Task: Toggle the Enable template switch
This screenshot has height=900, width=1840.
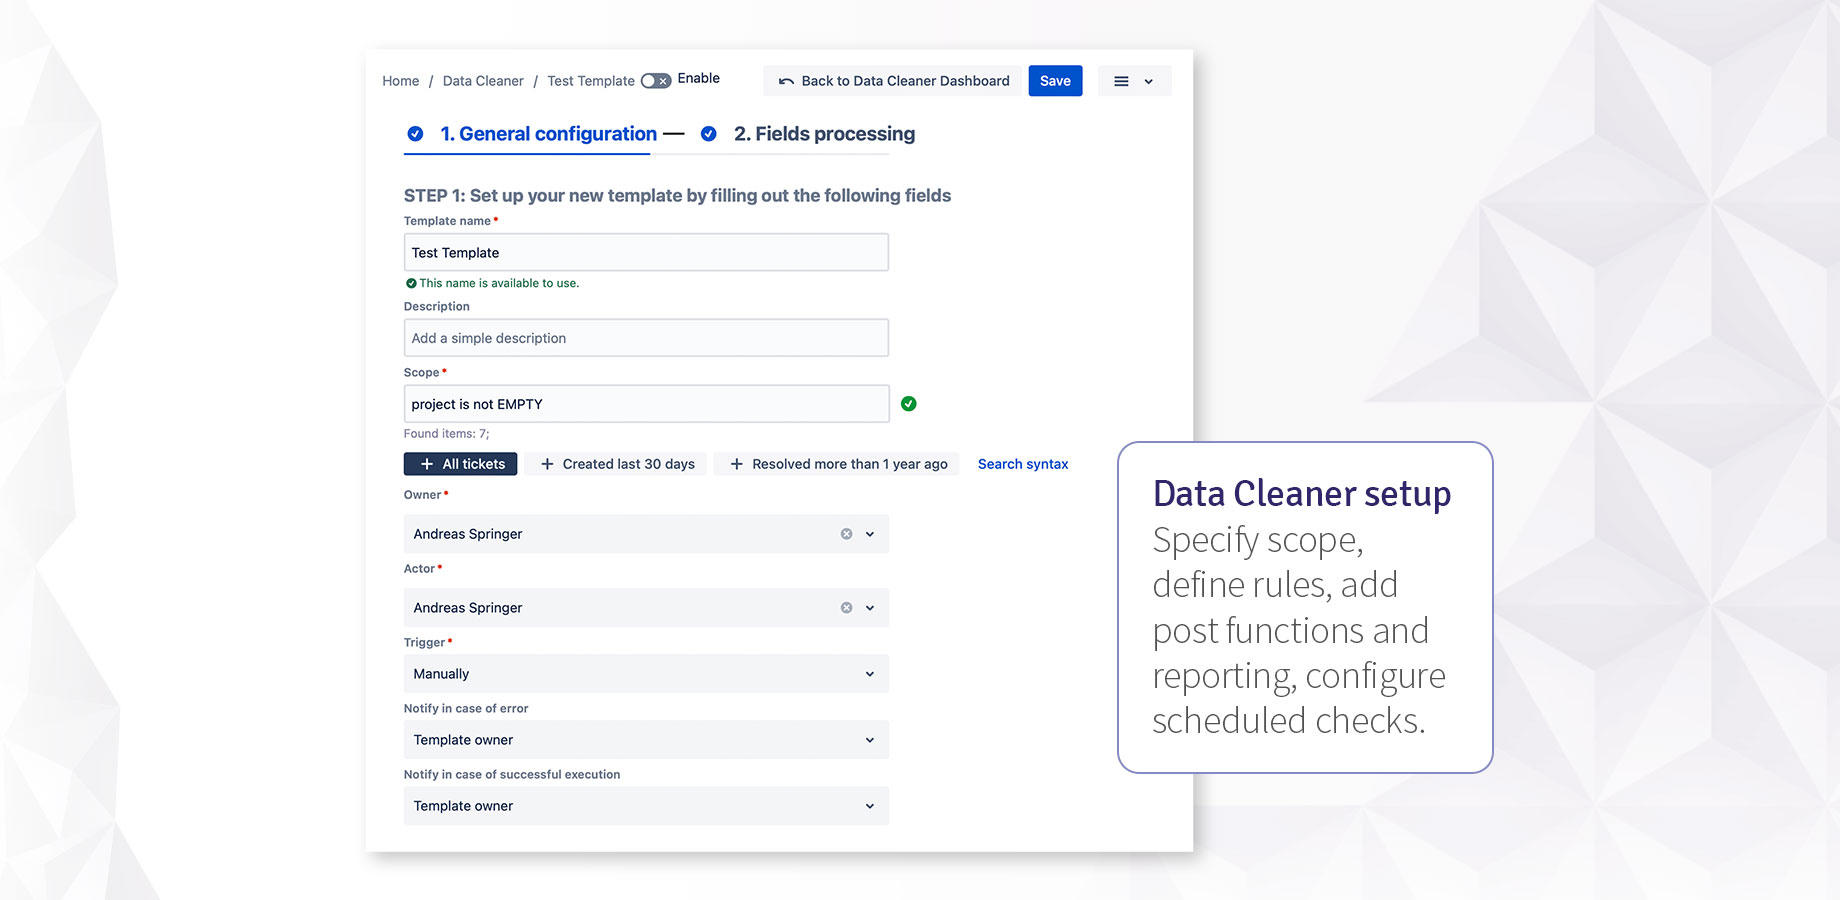Action: [x=656, y=81]
